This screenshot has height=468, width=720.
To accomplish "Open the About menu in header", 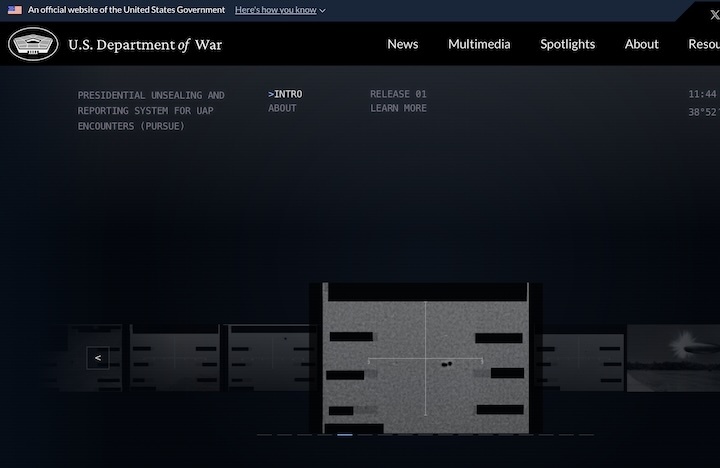I will pyautogui.click(x=641, y=44).
